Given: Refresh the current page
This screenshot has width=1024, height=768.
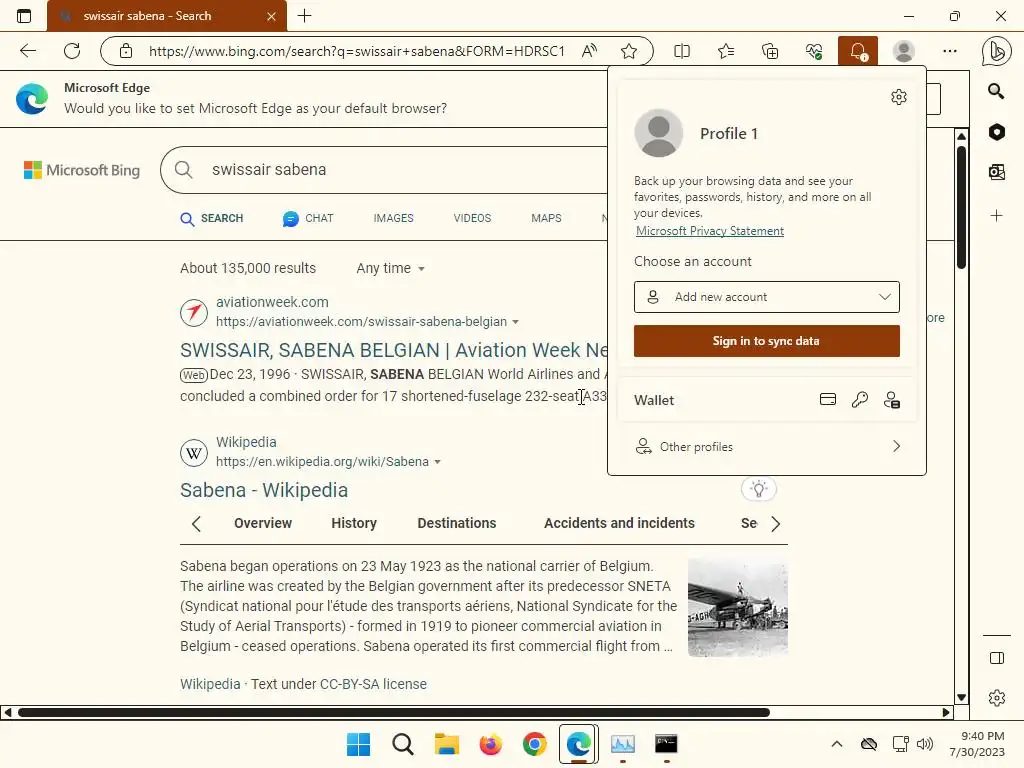Looking at the screenshot, I should point(72,51).
